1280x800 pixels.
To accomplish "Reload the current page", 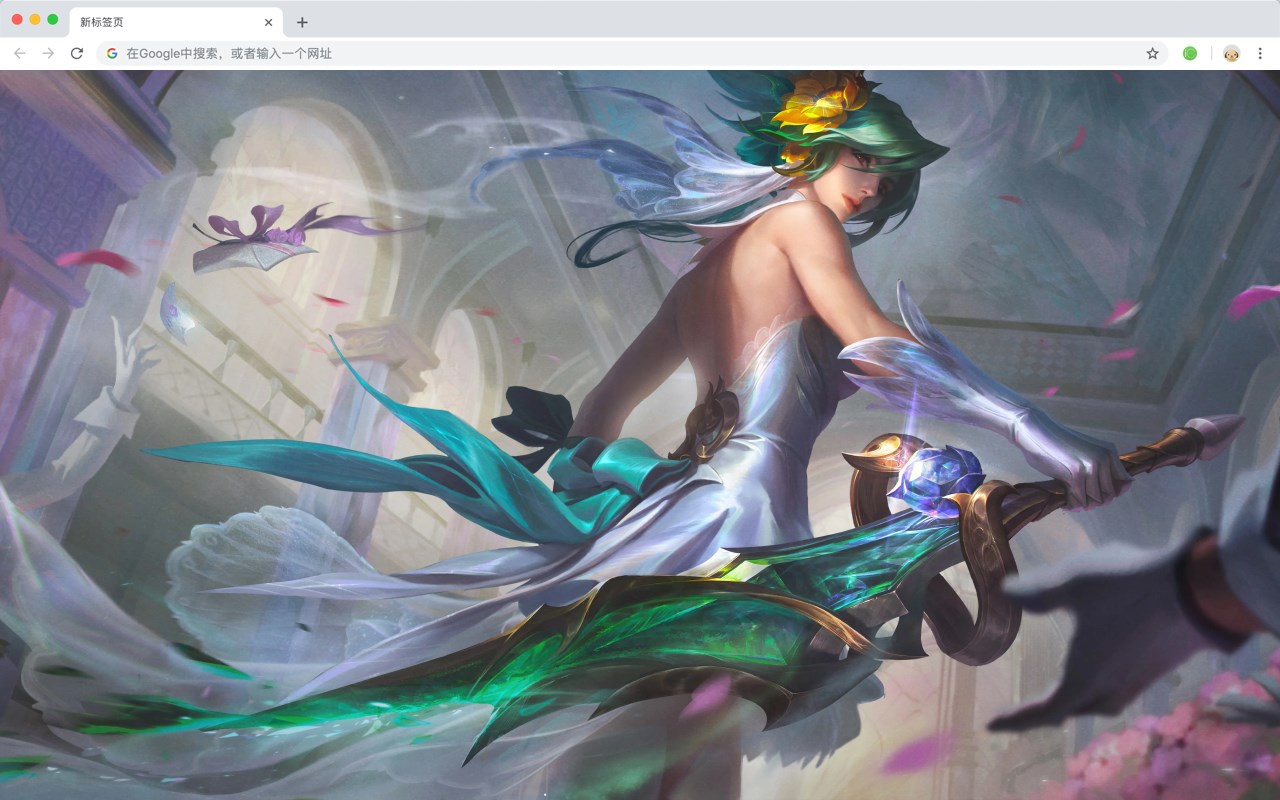I will pyautogui.click(x=76, y=53).
